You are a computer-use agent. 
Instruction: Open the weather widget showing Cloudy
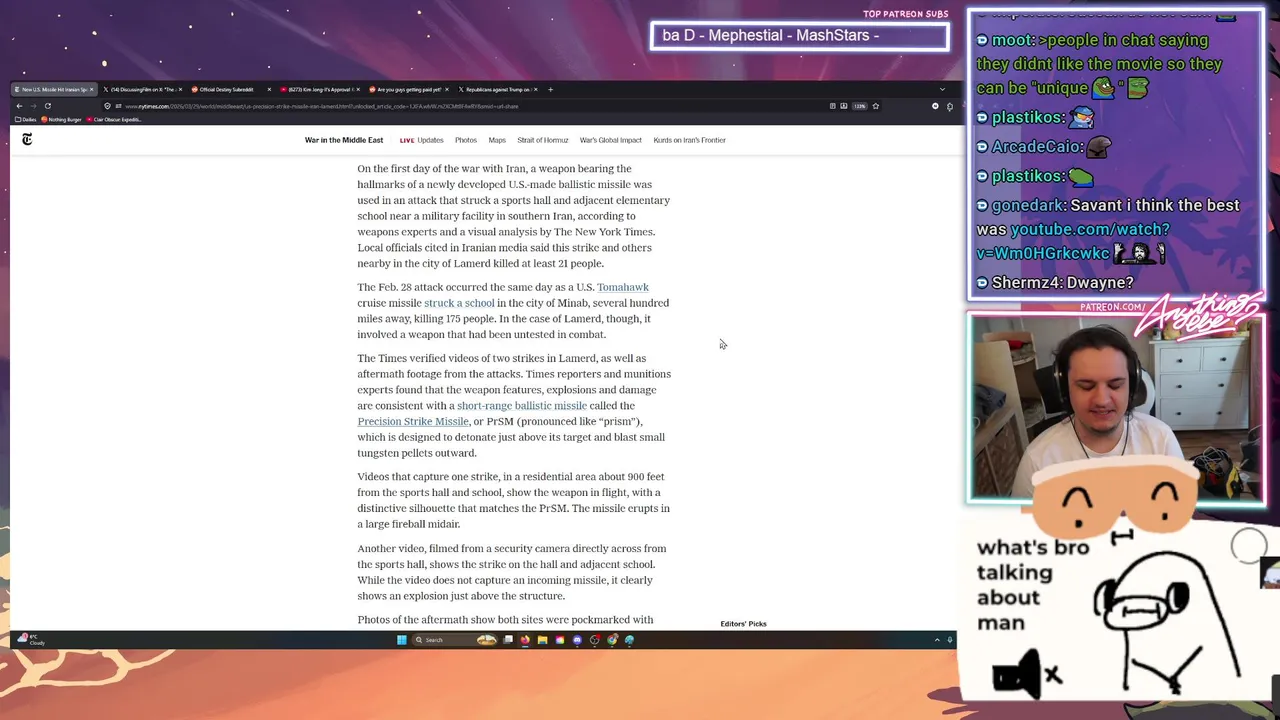pos(32,639)
